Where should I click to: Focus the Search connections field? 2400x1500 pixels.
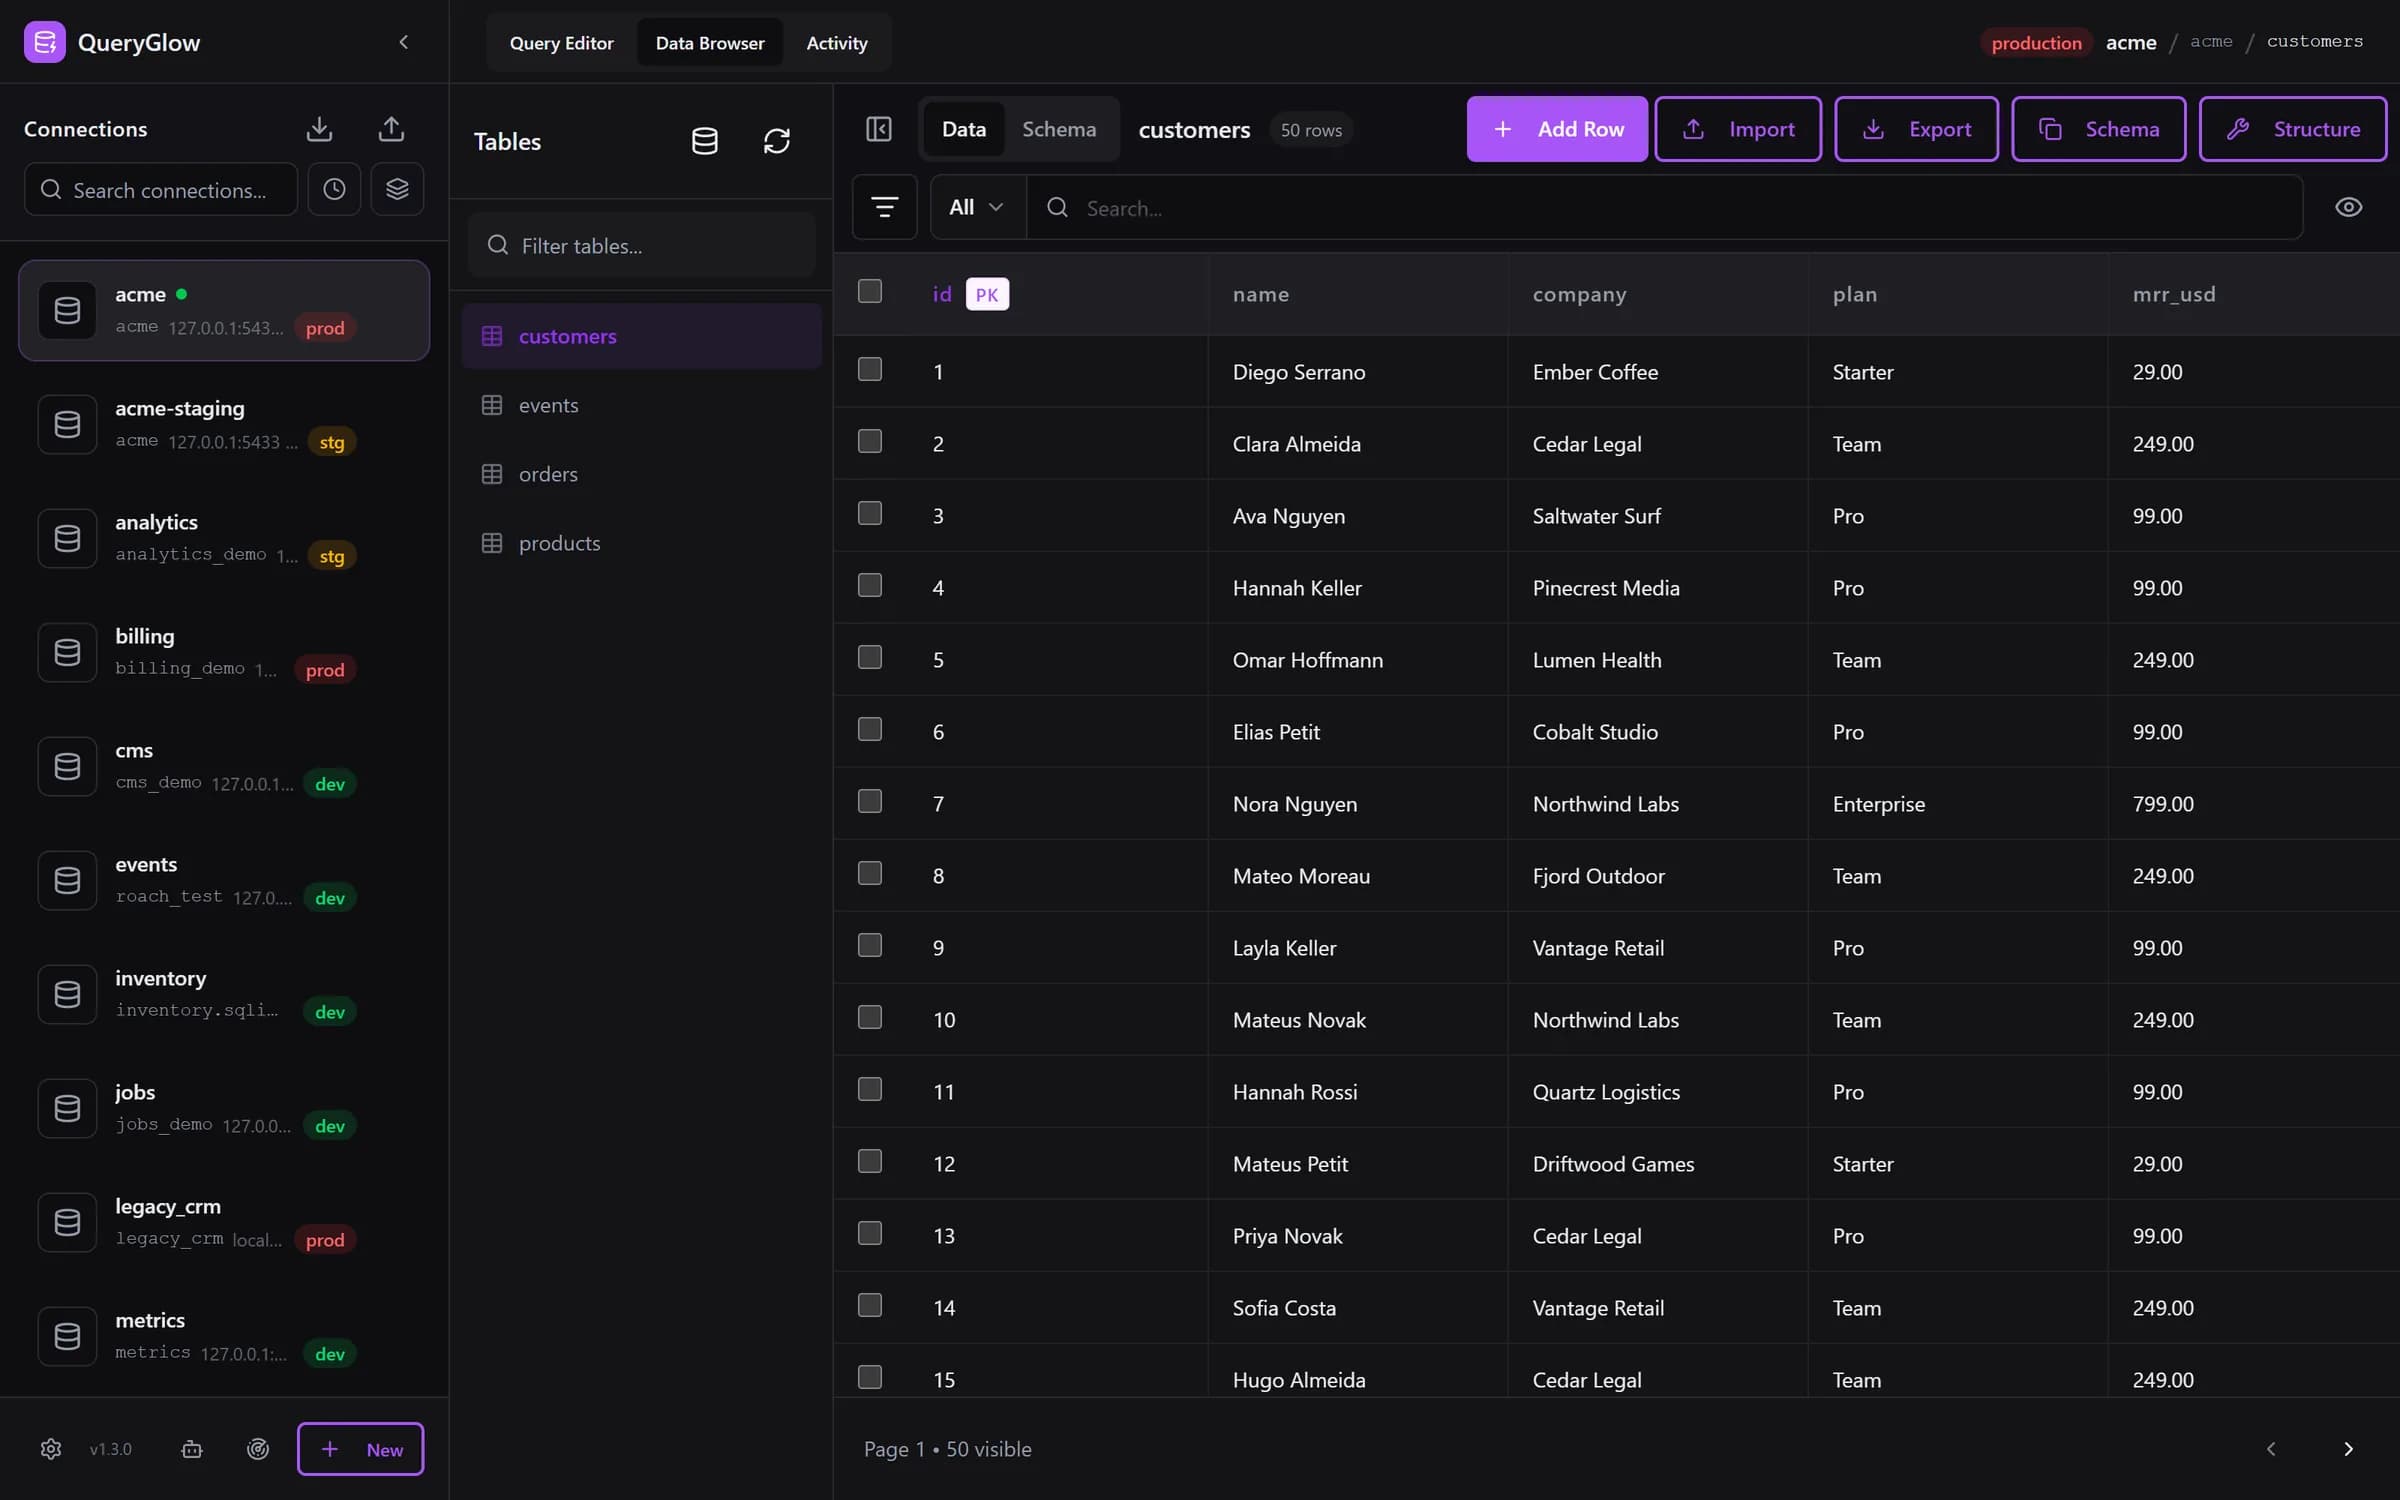coord(161,189)
